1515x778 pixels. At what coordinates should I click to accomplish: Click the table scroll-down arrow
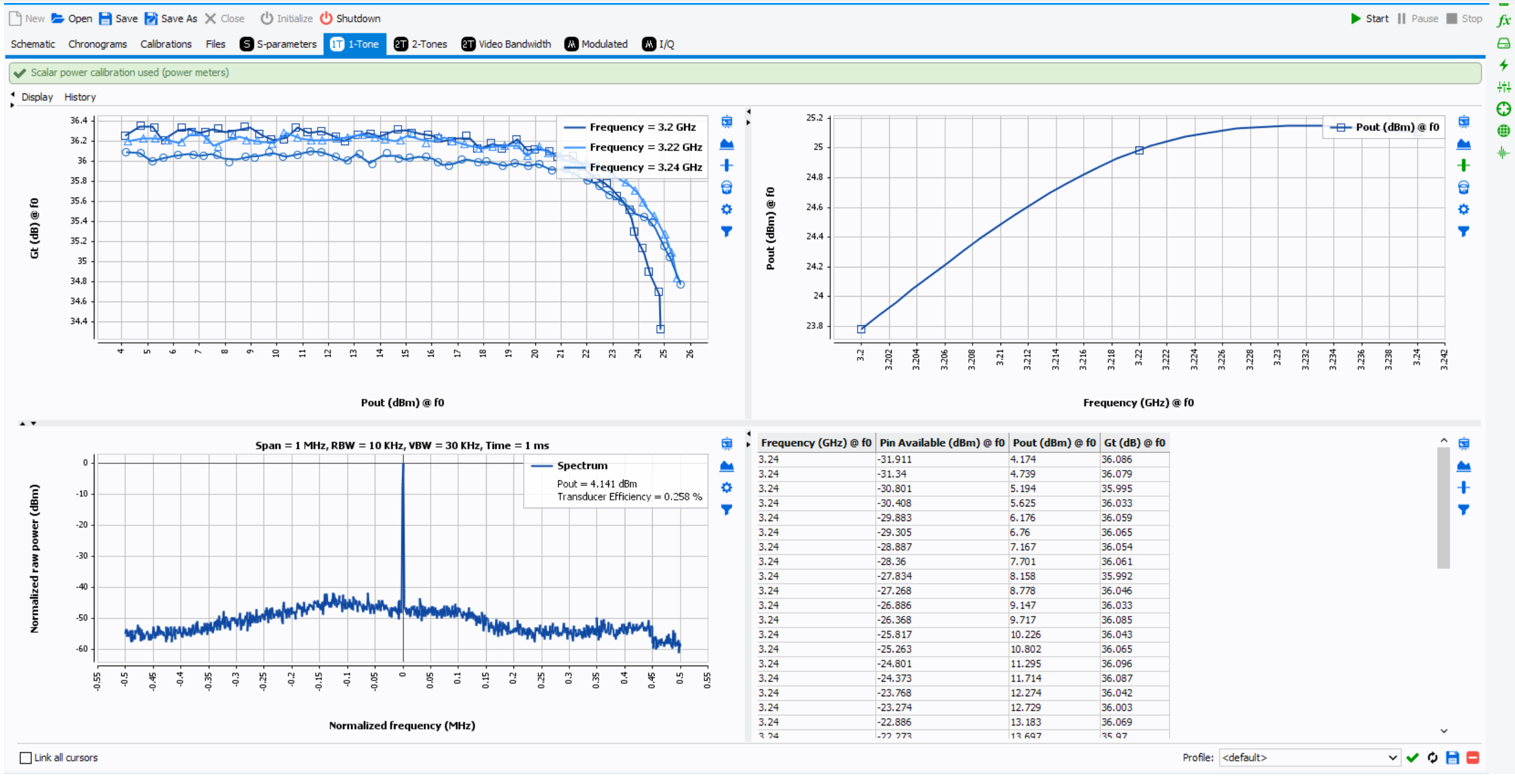(1443, 731)
